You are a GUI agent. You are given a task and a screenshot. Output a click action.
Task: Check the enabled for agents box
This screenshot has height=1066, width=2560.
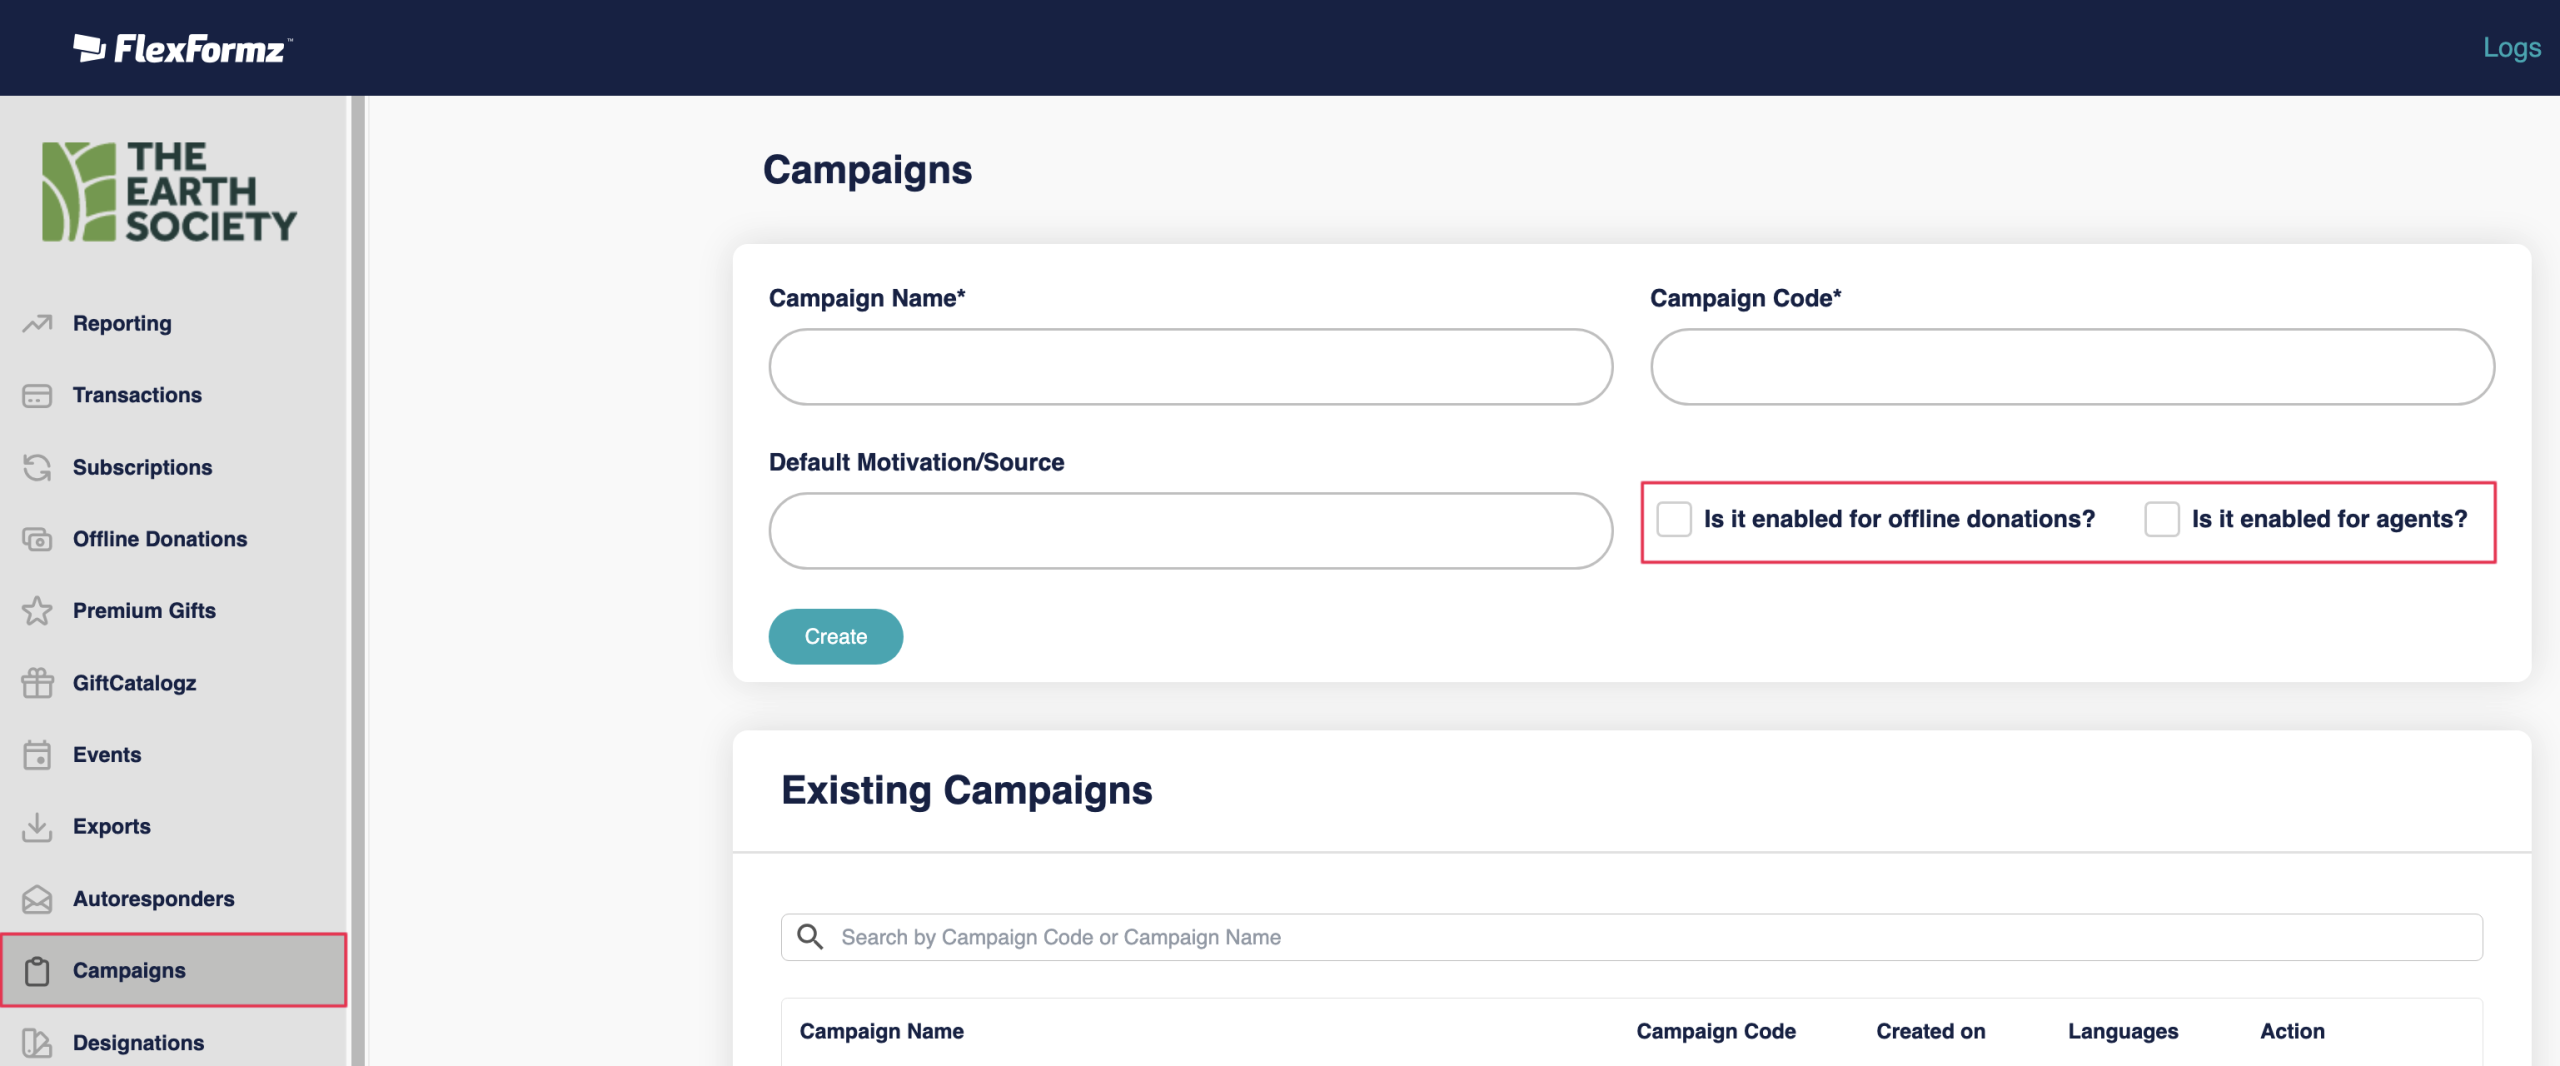coord(2161,519)
